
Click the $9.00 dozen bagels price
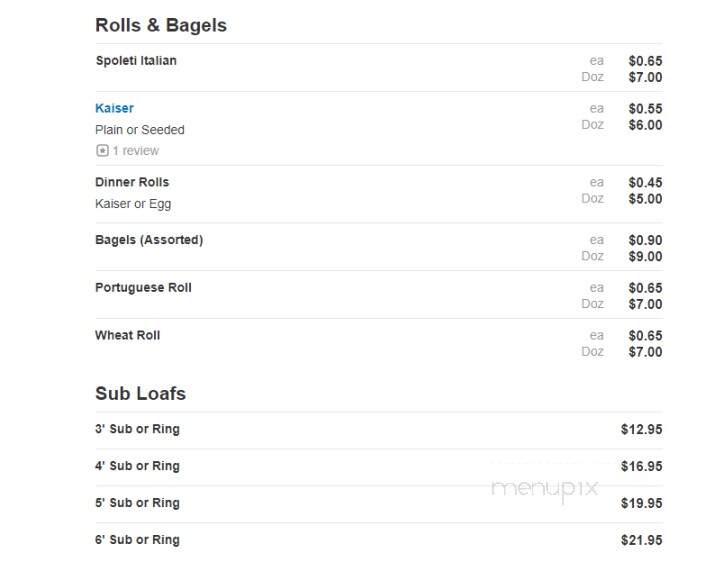coord(645,256)
